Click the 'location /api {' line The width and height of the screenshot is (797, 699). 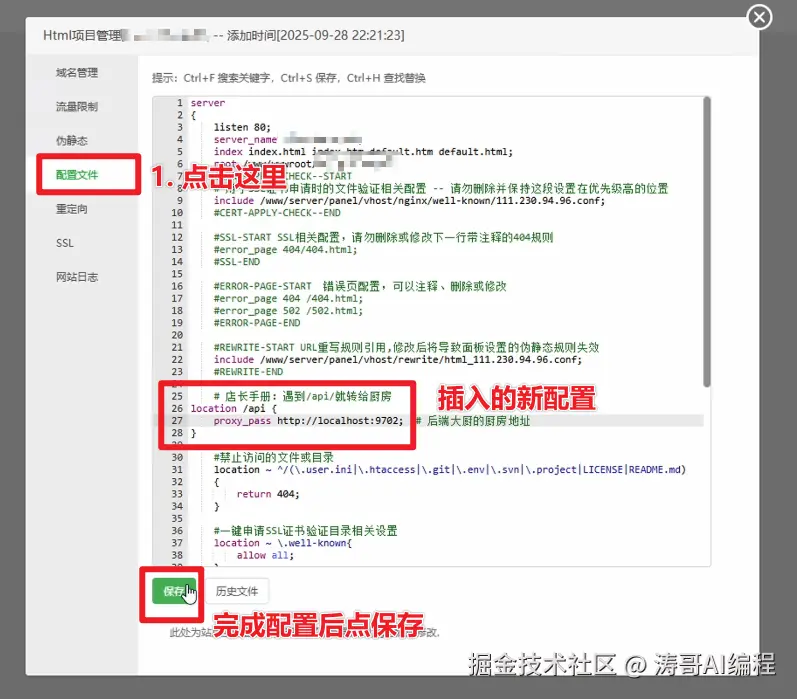[234, 408]
